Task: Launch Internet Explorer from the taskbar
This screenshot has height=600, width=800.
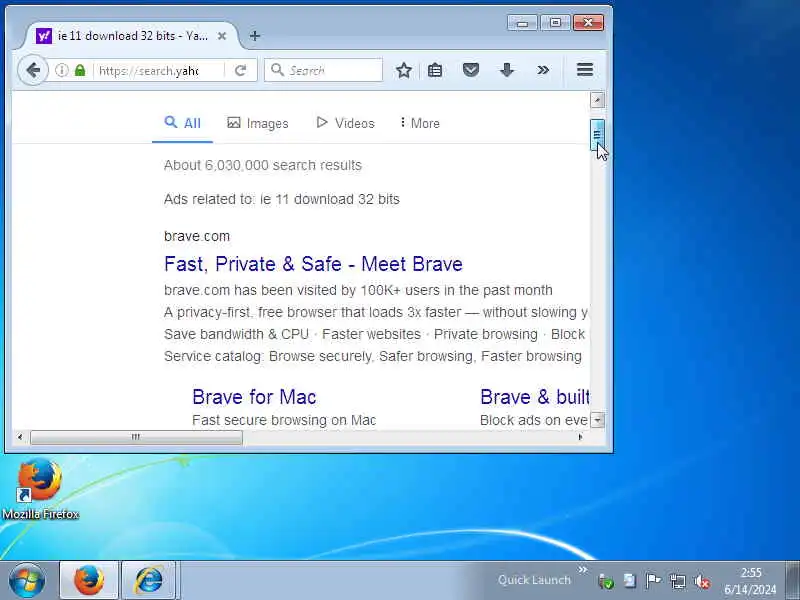Action: click(148, 580)
